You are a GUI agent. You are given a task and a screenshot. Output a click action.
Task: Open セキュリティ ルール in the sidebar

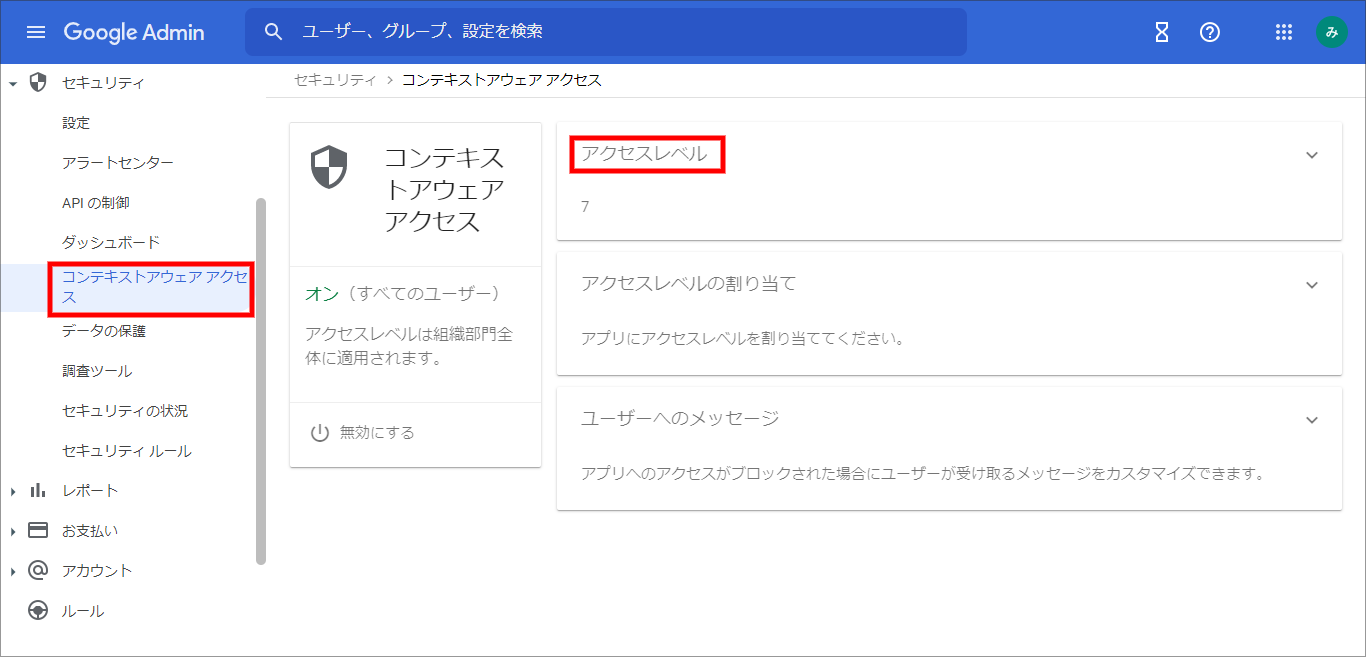[127, 451]
